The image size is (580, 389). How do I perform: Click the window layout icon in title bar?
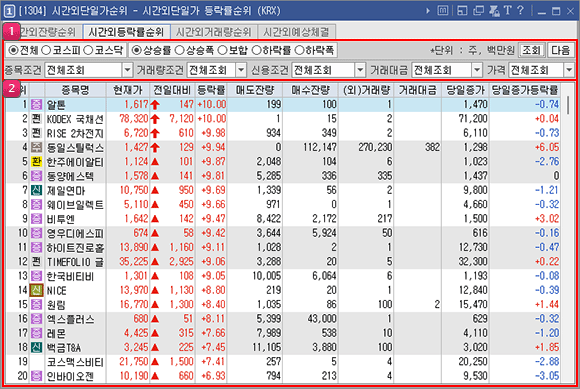pos(462,11)
